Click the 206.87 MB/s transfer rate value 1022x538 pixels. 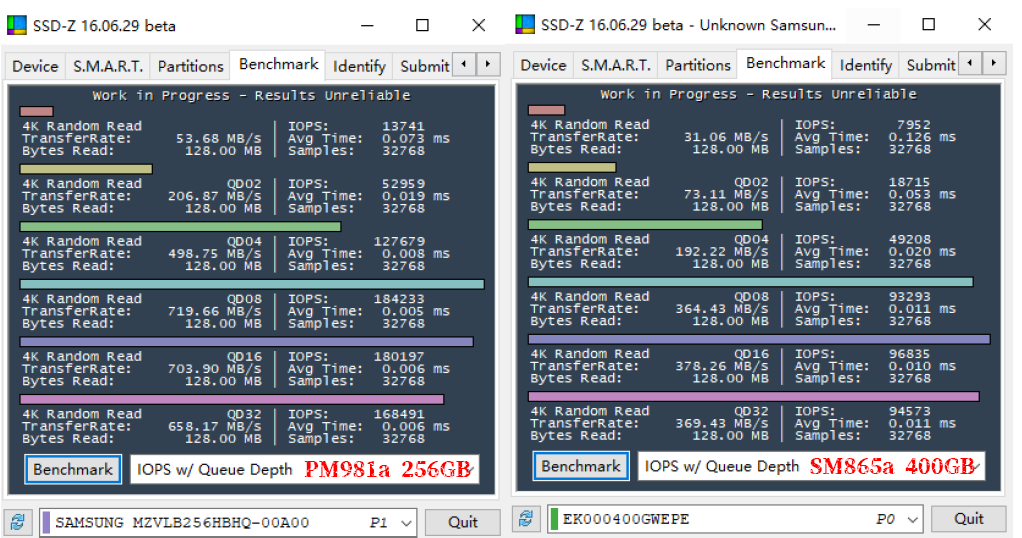(214, 196)
